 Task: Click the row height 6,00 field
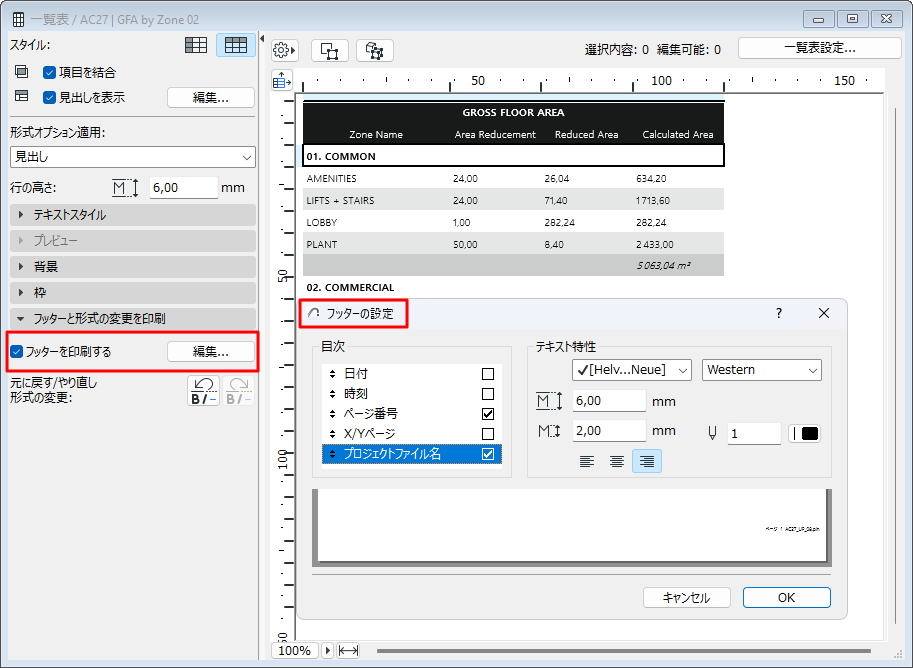[183, 188]
